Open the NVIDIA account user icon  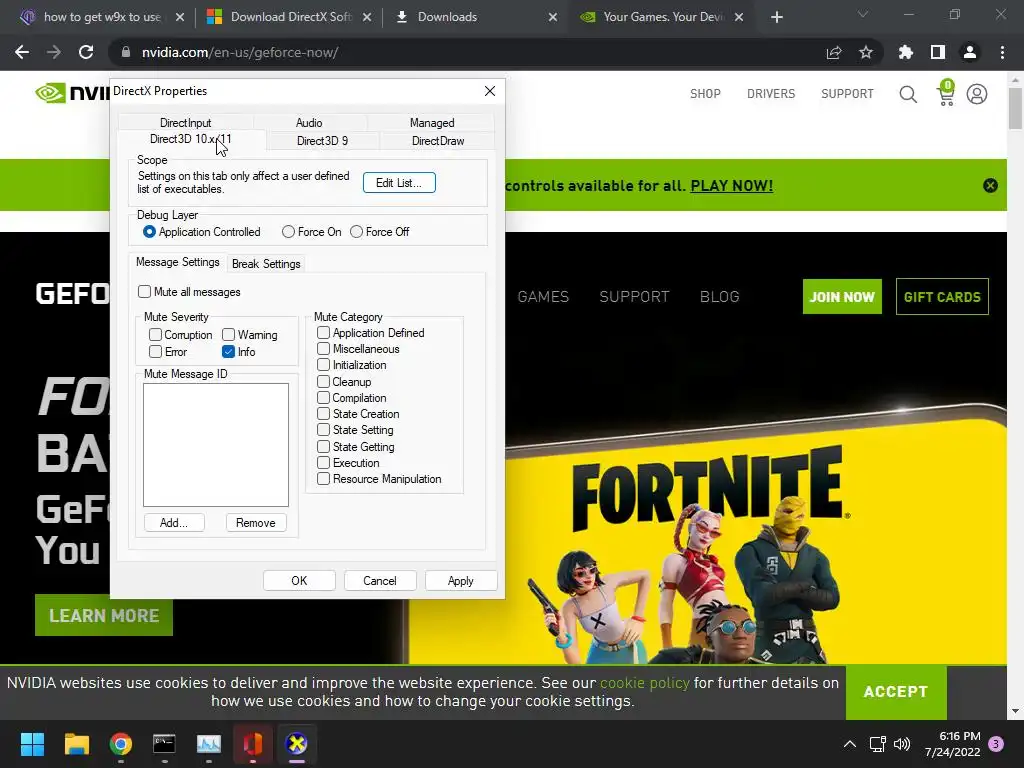pos(977,94)
